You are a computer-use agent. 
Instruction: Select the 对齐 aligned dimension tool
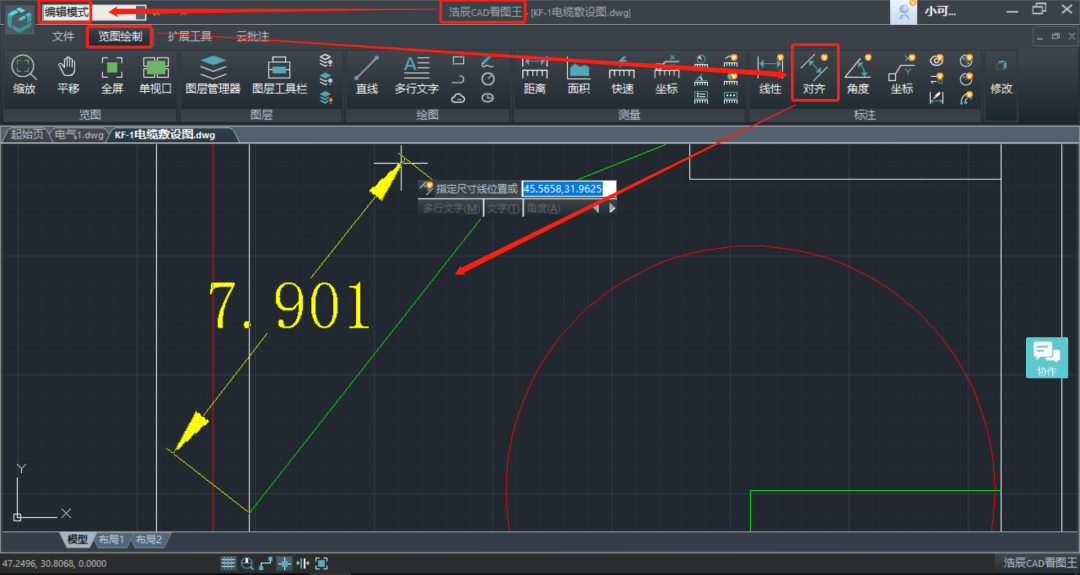click(814, 74)
